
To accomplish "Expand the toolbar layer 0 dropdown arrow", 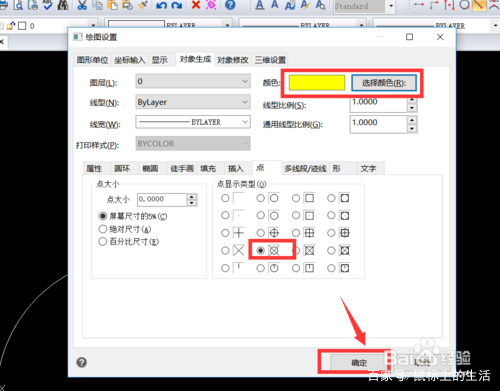I will tap(93, 25).
